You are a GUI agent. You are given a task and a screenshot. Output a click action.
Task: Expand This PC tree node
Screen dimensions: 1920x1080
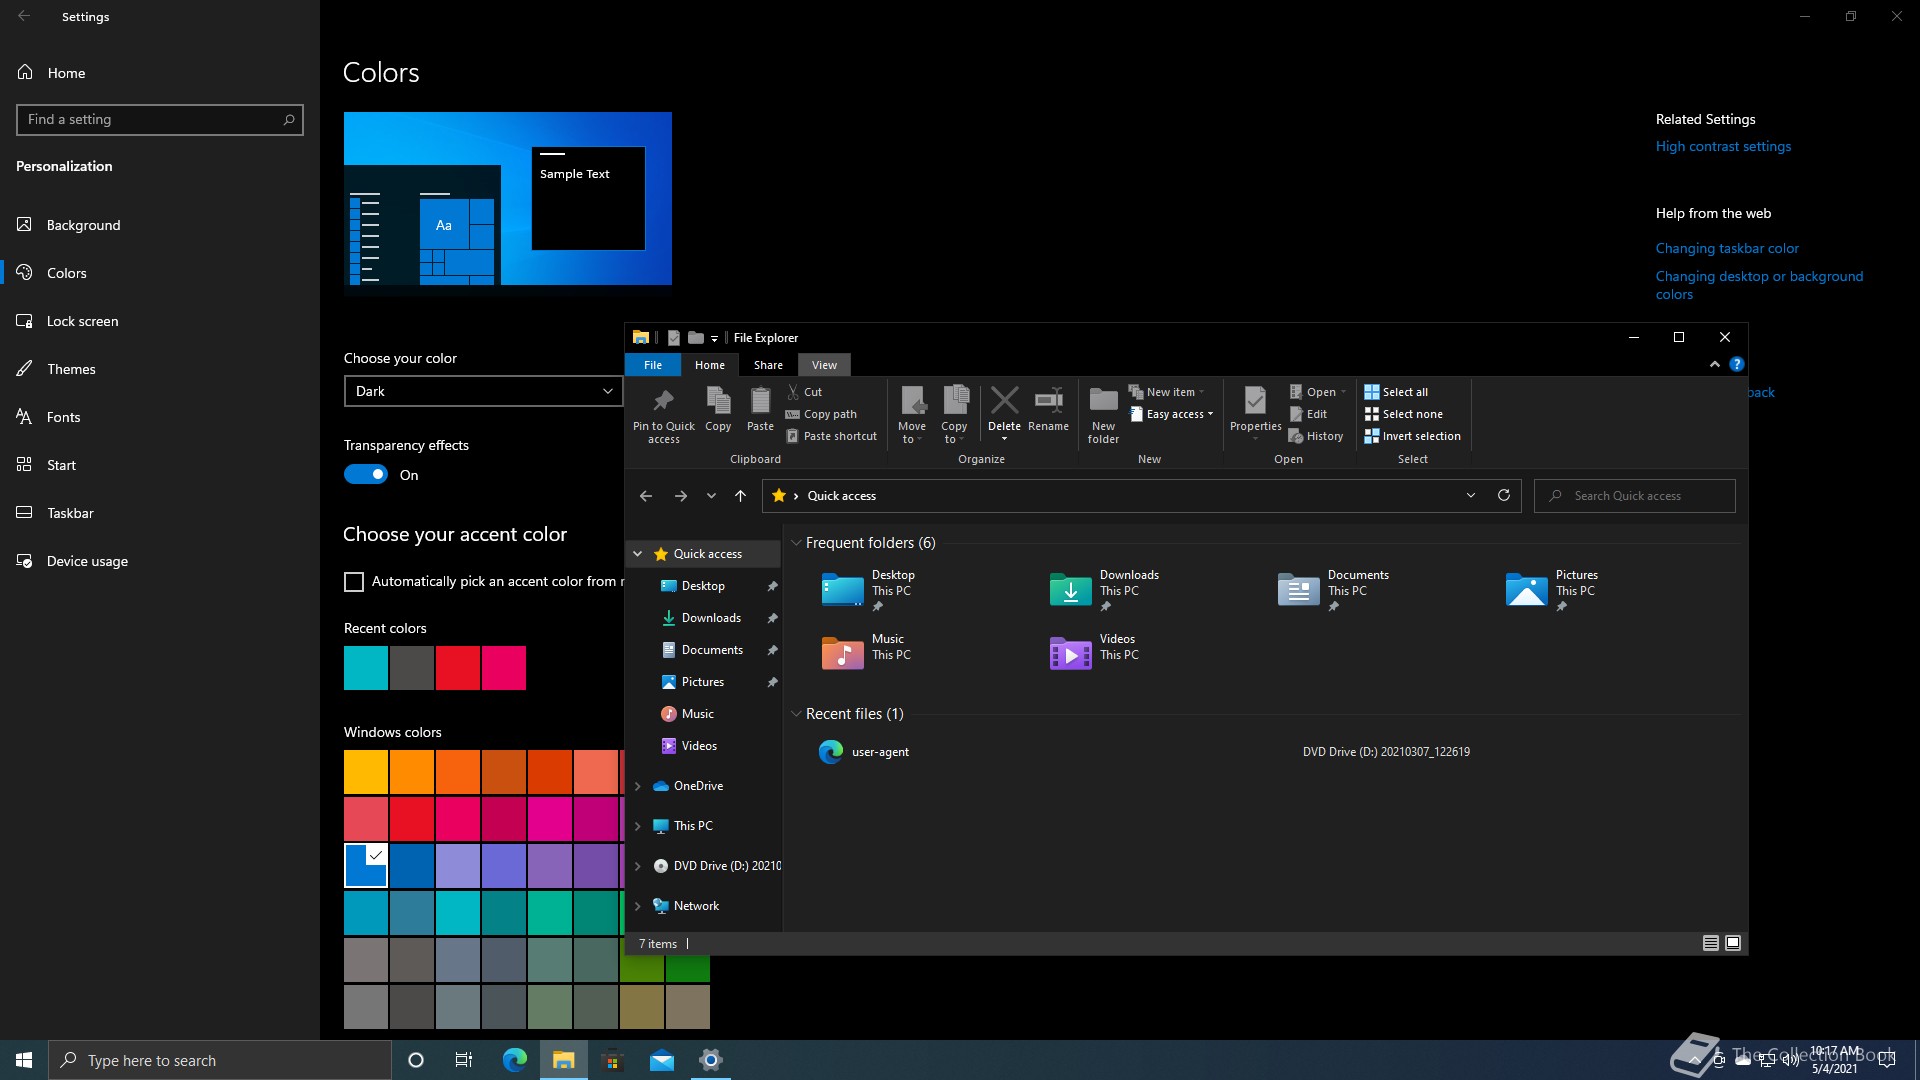(x=637, y=826)
